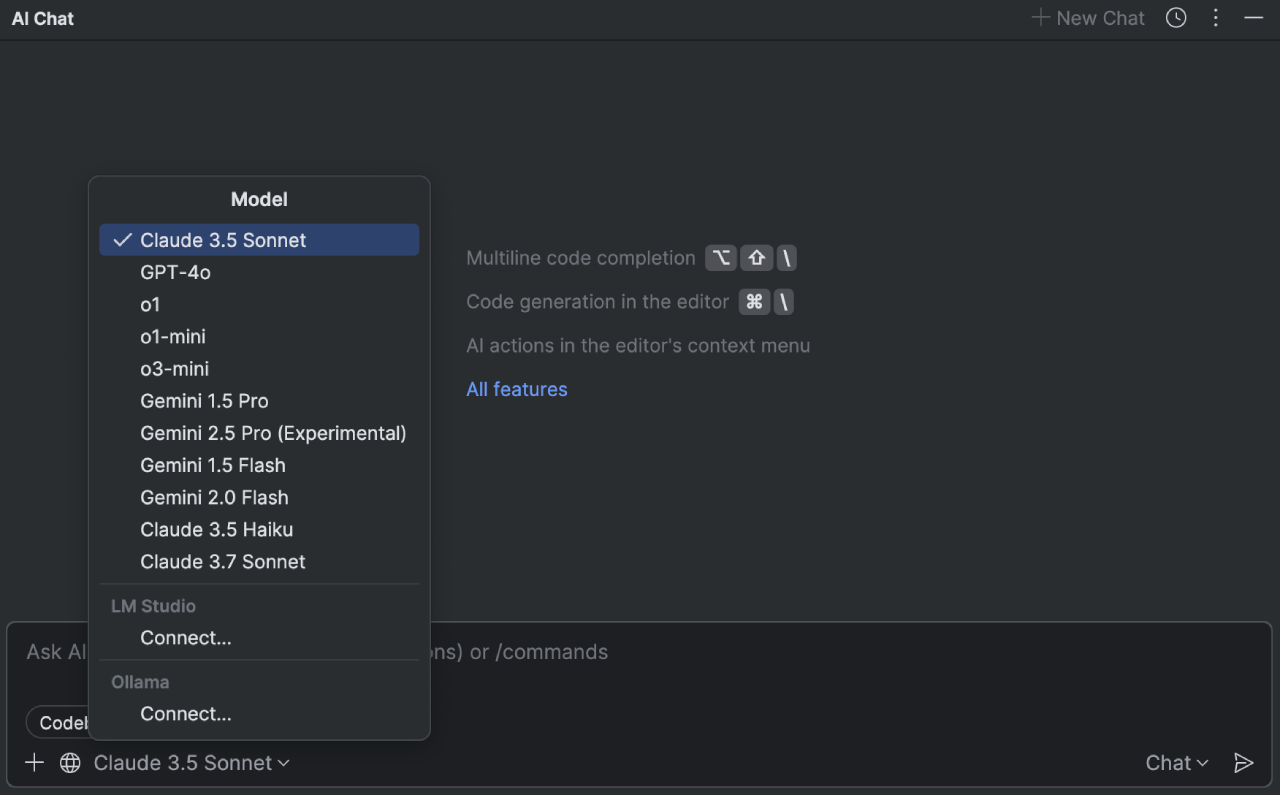Open chat history clock icon

[x=1176, y=18]
